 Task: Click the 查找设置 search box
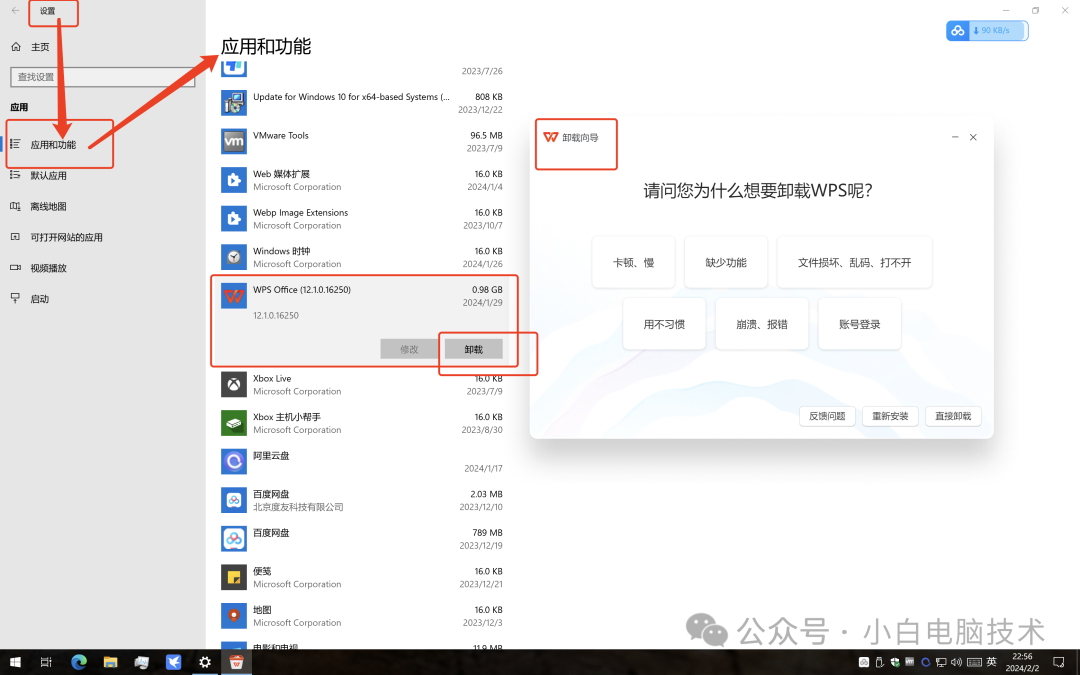[103, 77]
